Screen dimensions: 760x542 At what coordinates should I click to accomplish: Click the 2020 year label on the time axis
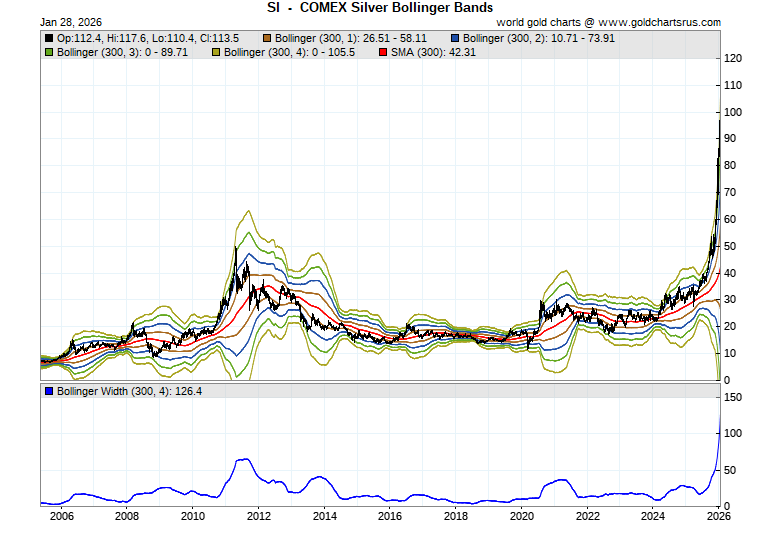(x=522, y=516)
